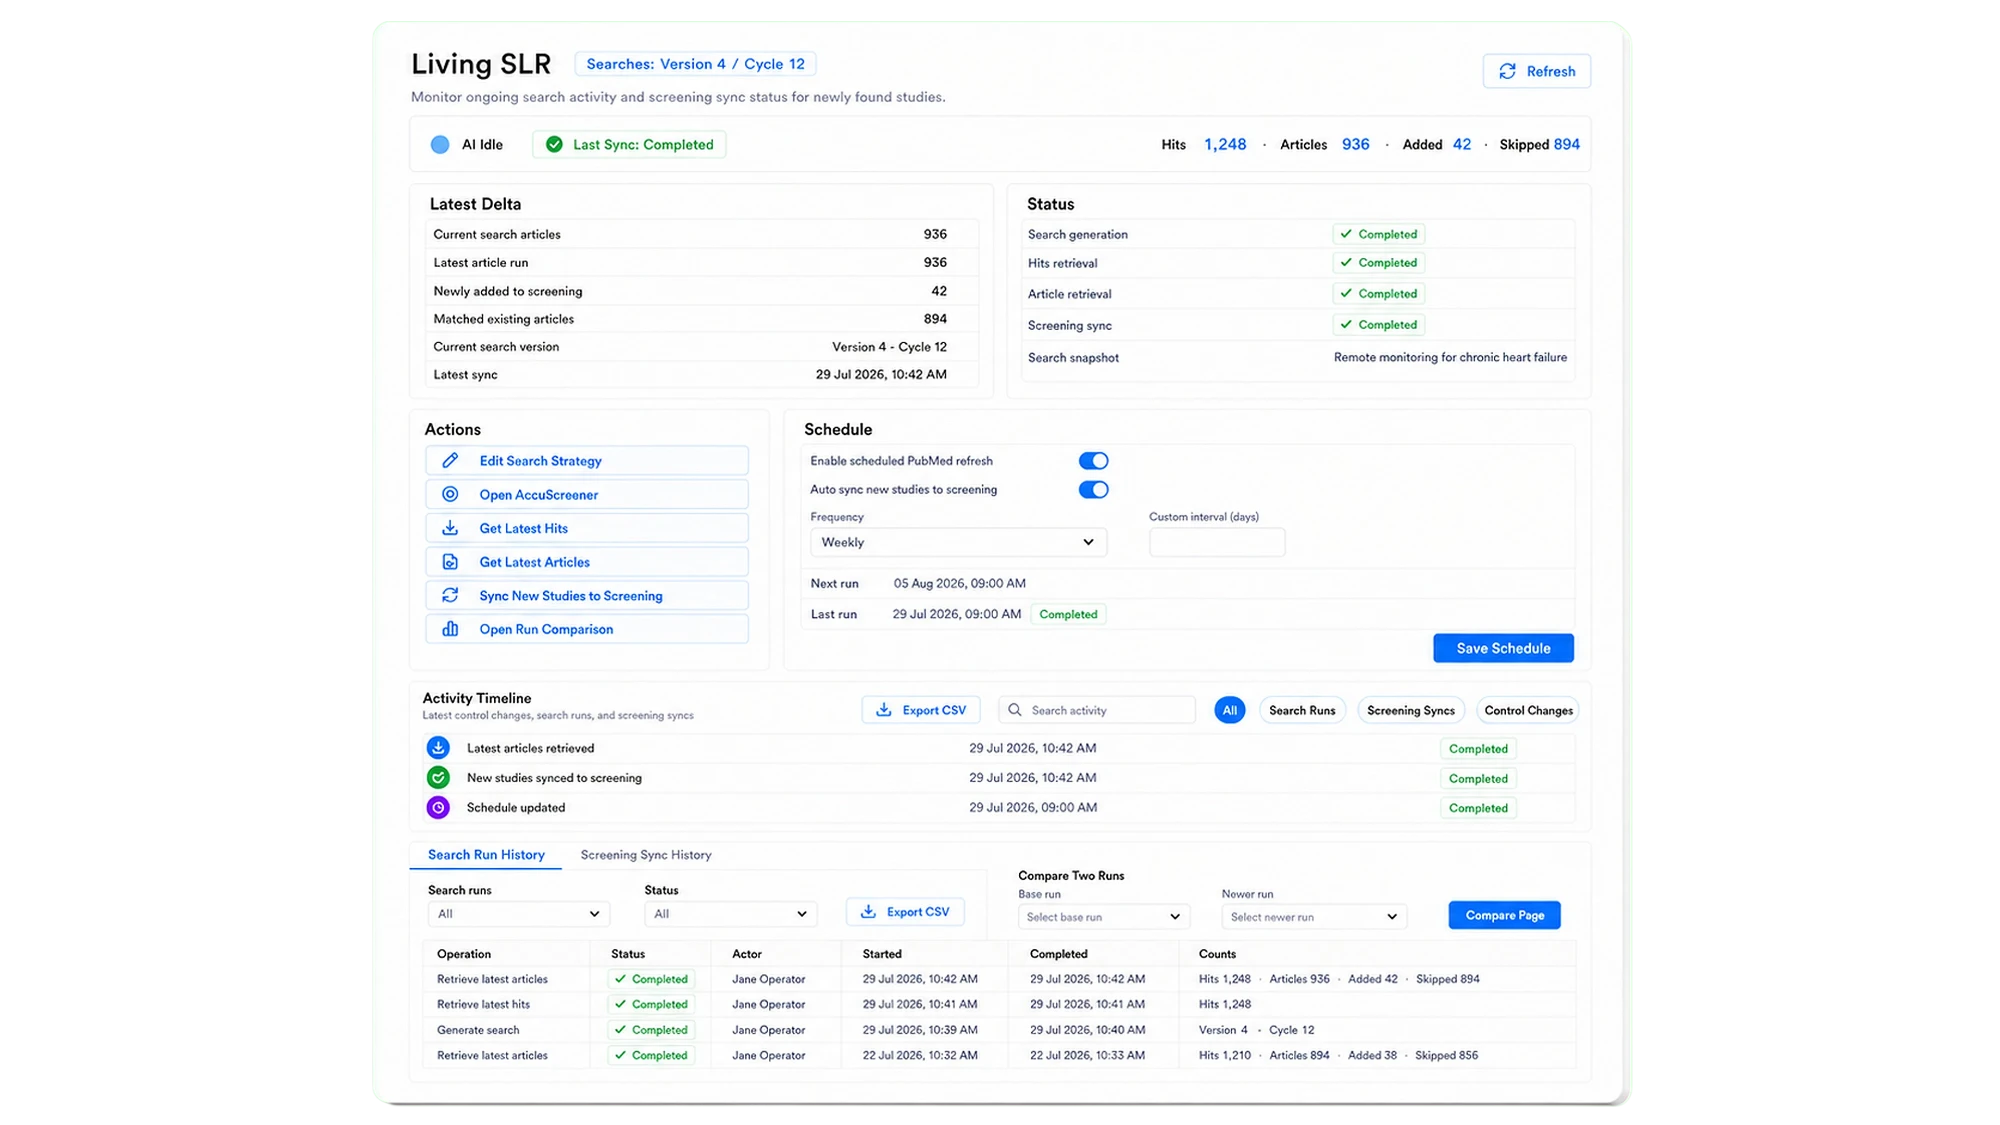Click Export CSV in Search Run History
Viewport: 2000px width, 1125px height.
(x=905, y=912)
